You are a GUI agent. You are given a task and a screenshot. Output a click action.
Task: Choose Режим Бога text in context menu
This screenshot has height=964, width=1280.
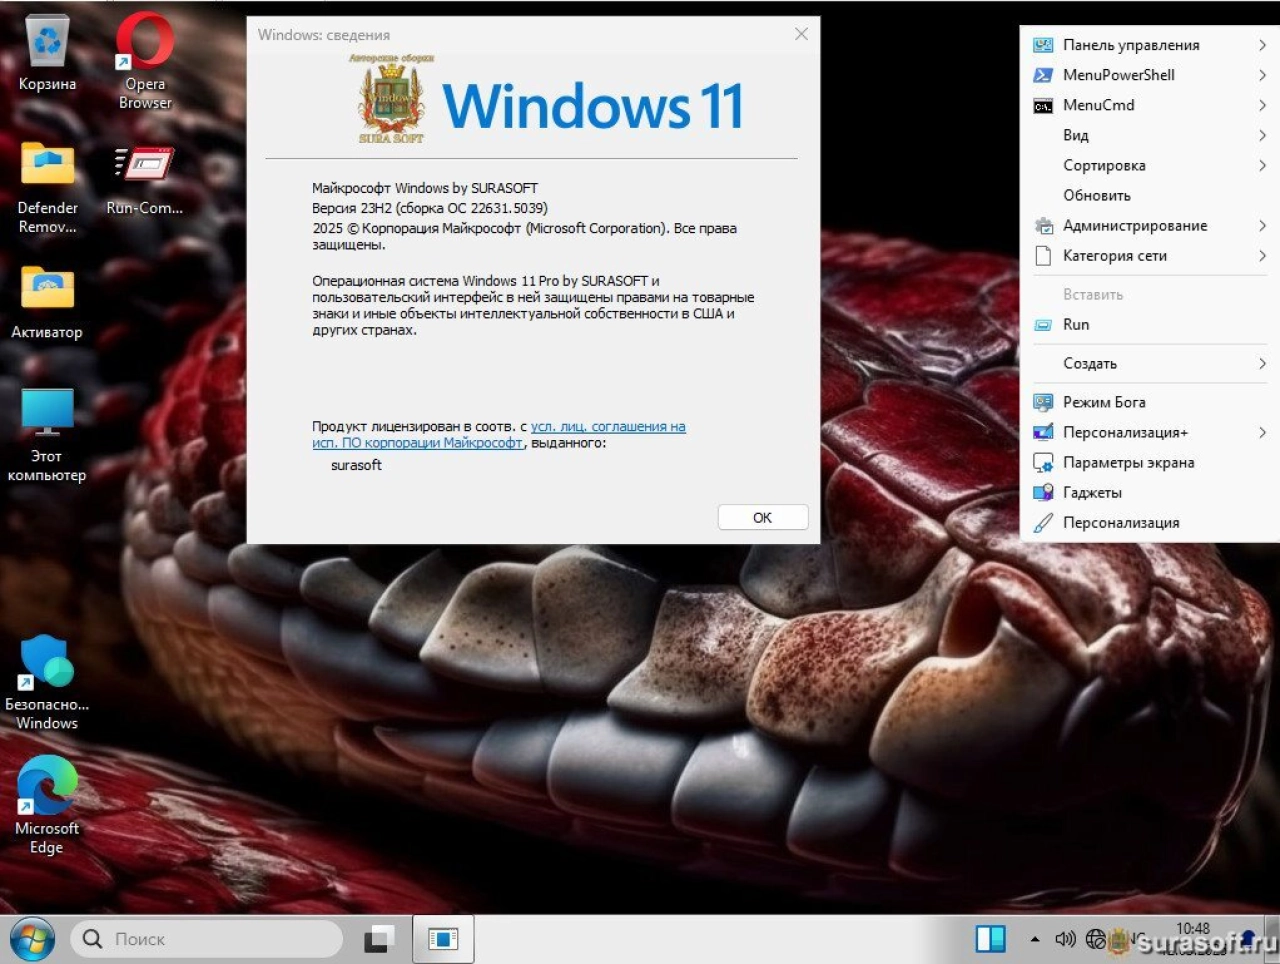click(1104, 402)
